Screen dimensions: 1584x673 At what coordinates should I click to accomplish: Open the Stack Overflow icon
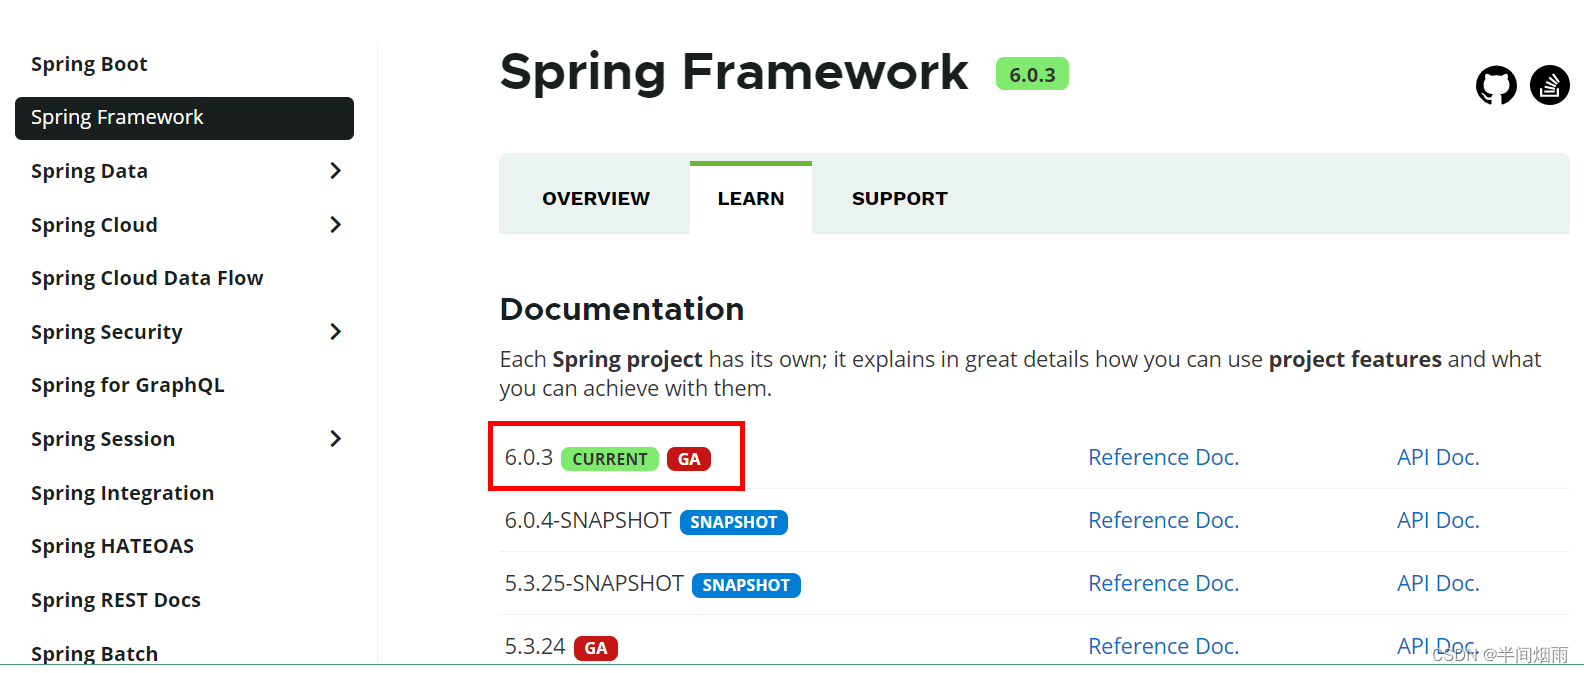tap(1549, 85)
